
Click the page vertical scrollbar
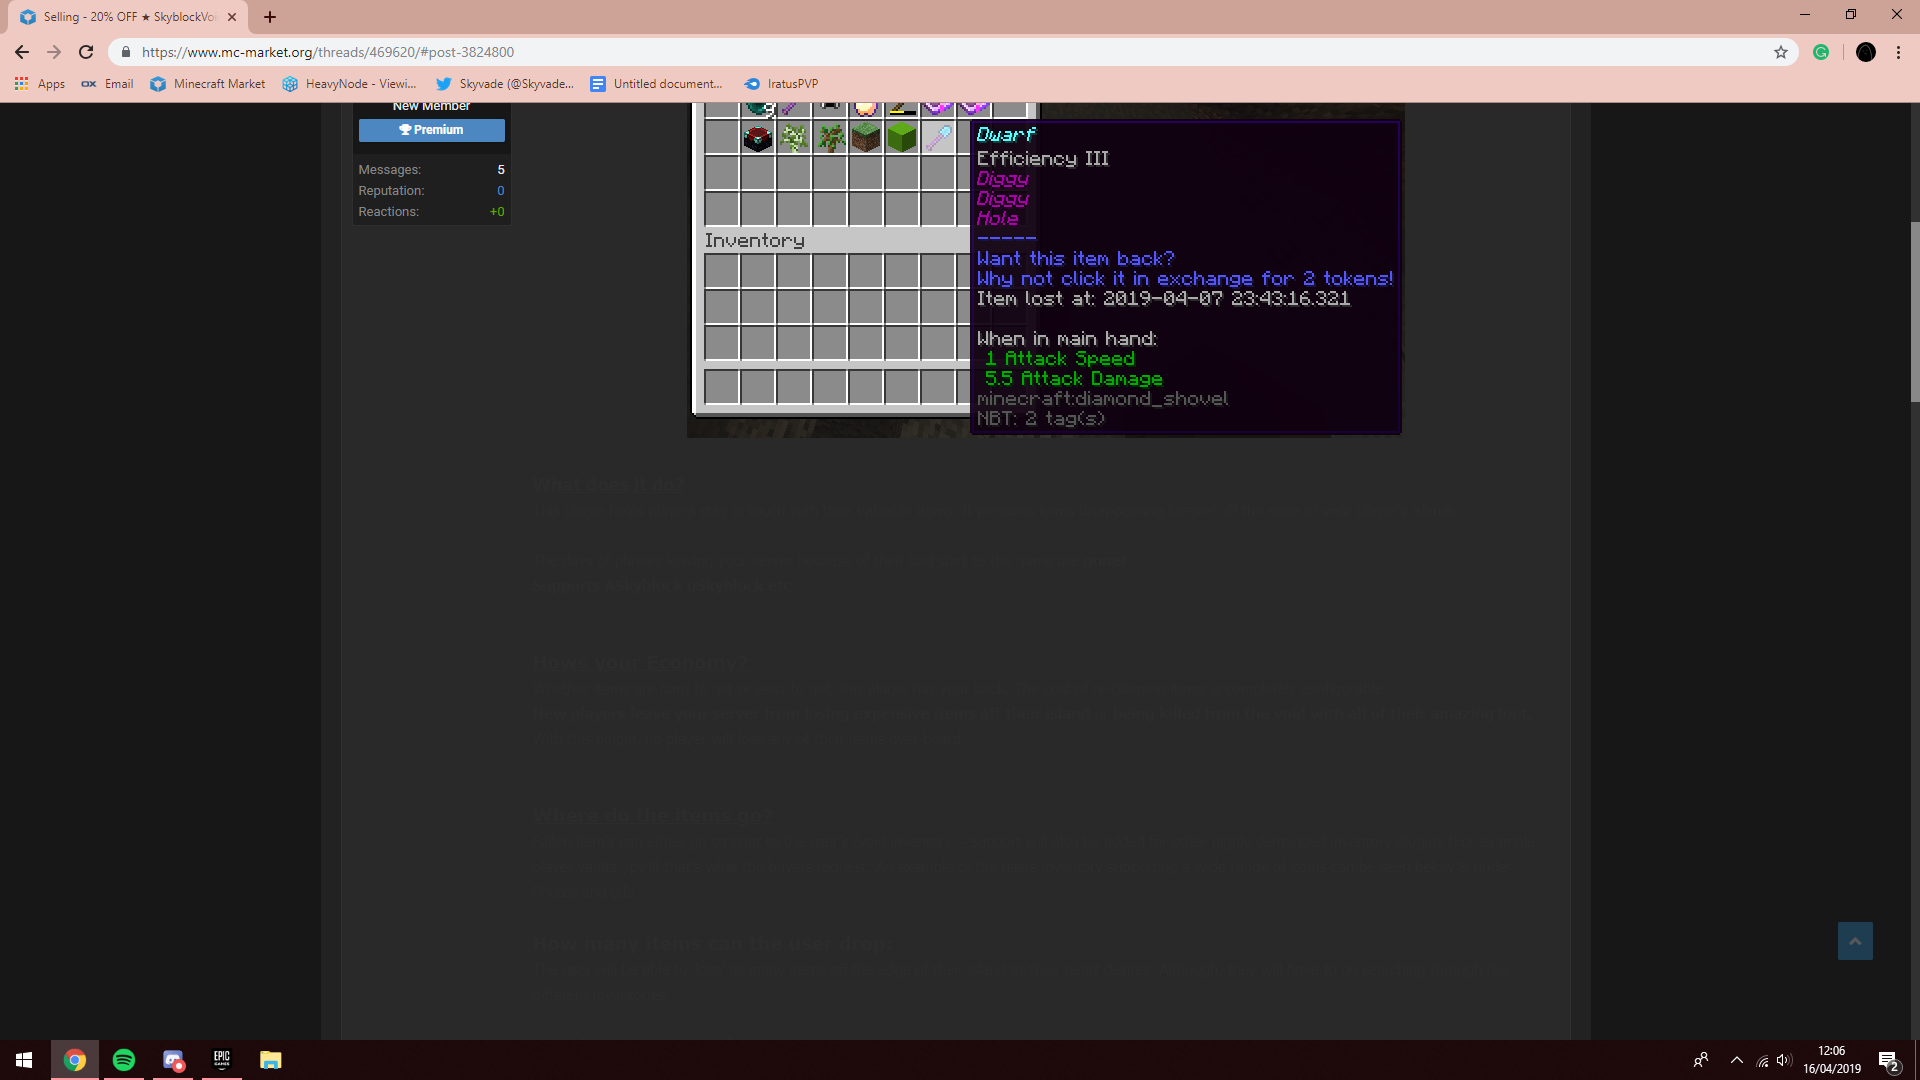click(x=1914, y=312)
